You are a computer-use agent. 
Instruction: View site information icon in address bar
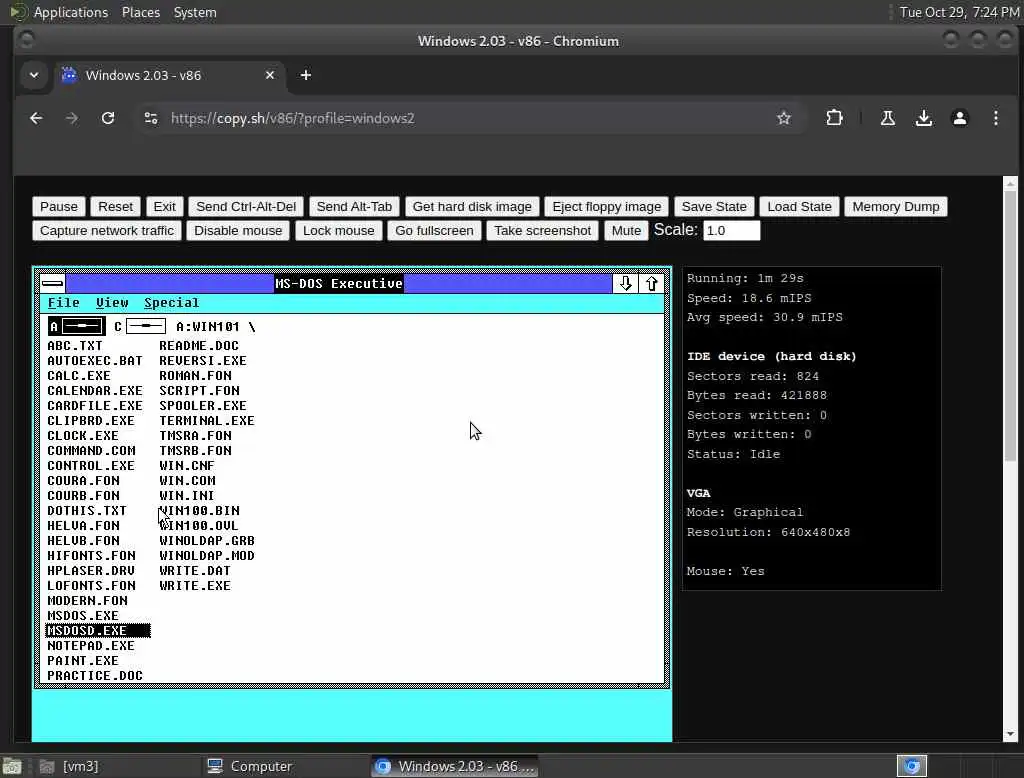[151, 118]
